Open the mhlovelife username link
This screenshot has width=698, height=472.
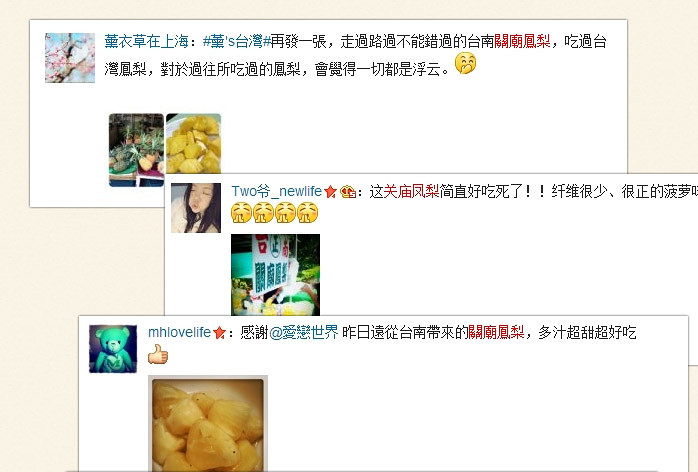[179, 332]
